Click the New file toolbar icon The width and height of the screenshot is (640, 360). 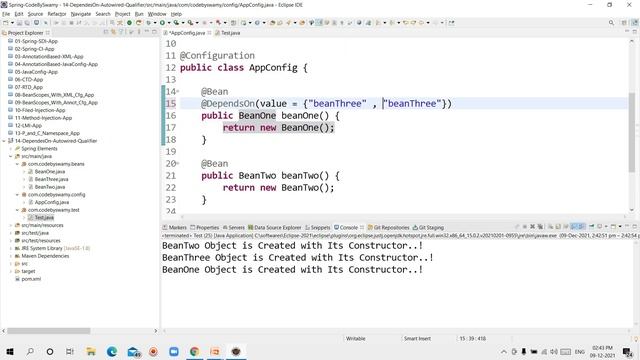click(6, 23)
